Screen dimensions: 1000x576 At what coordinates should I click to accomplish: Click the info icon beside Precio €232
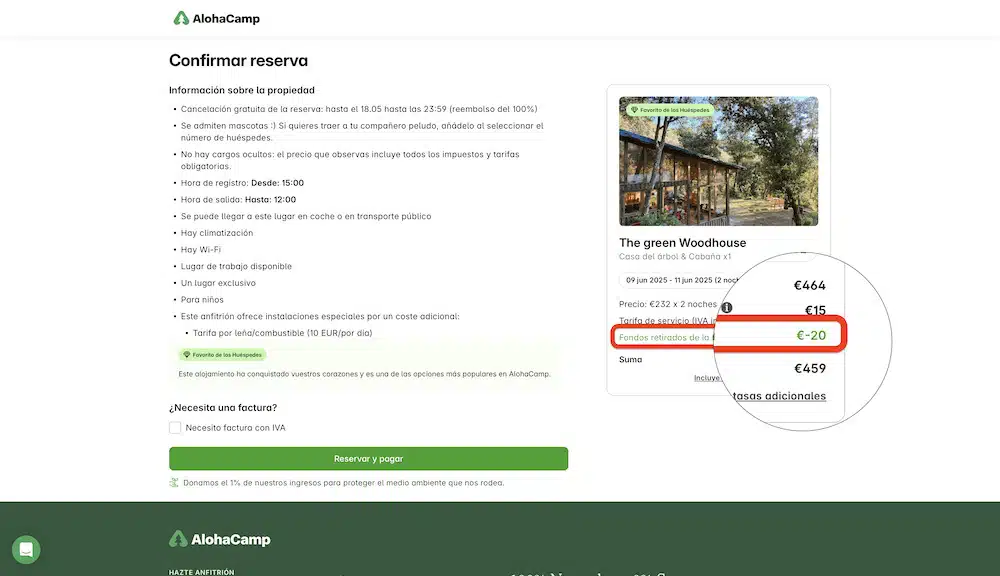click(726, 307)
